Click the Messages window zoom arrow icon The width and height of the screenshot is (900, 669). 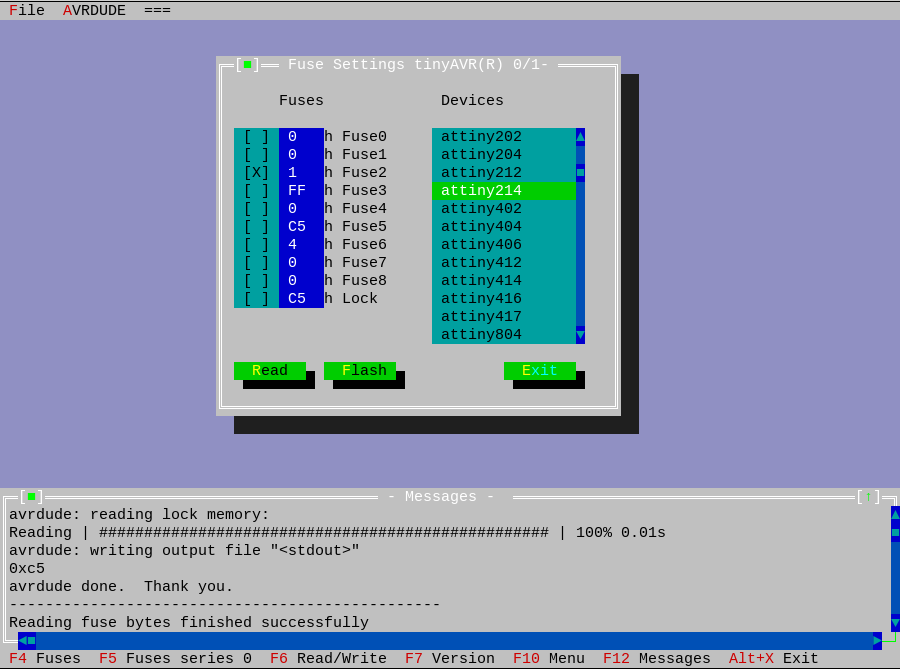pos(868,496)
